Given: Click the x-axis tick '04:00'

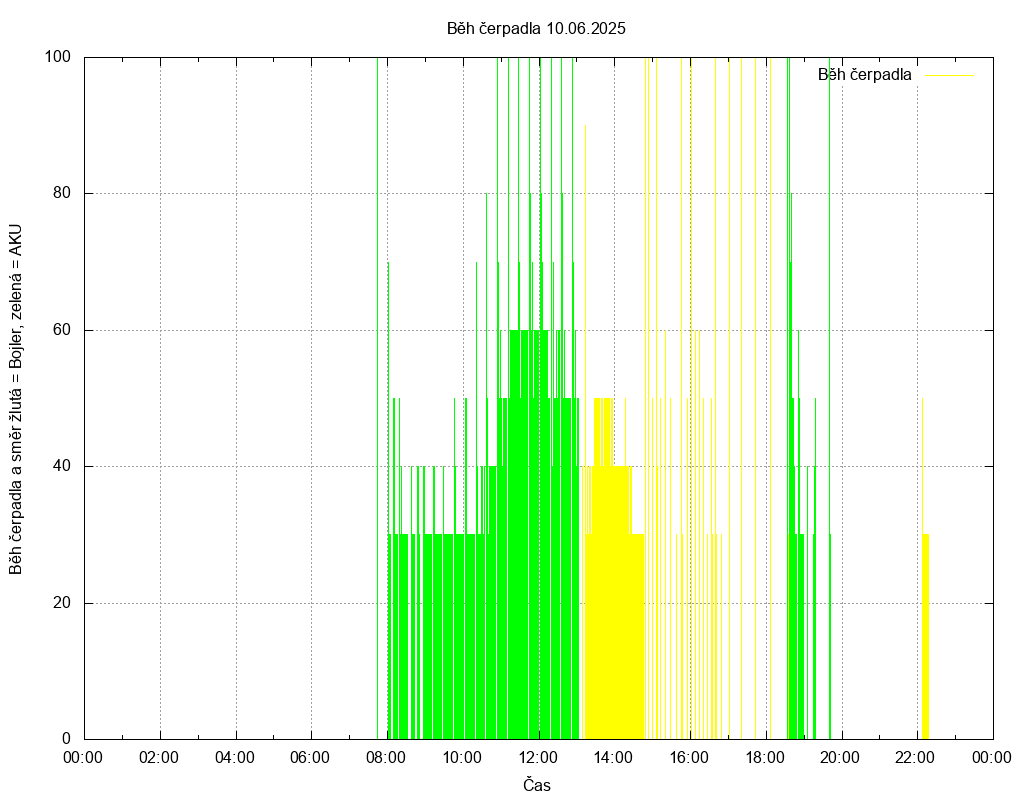Looking at the screenshot, I should click(x=234, y=758).
